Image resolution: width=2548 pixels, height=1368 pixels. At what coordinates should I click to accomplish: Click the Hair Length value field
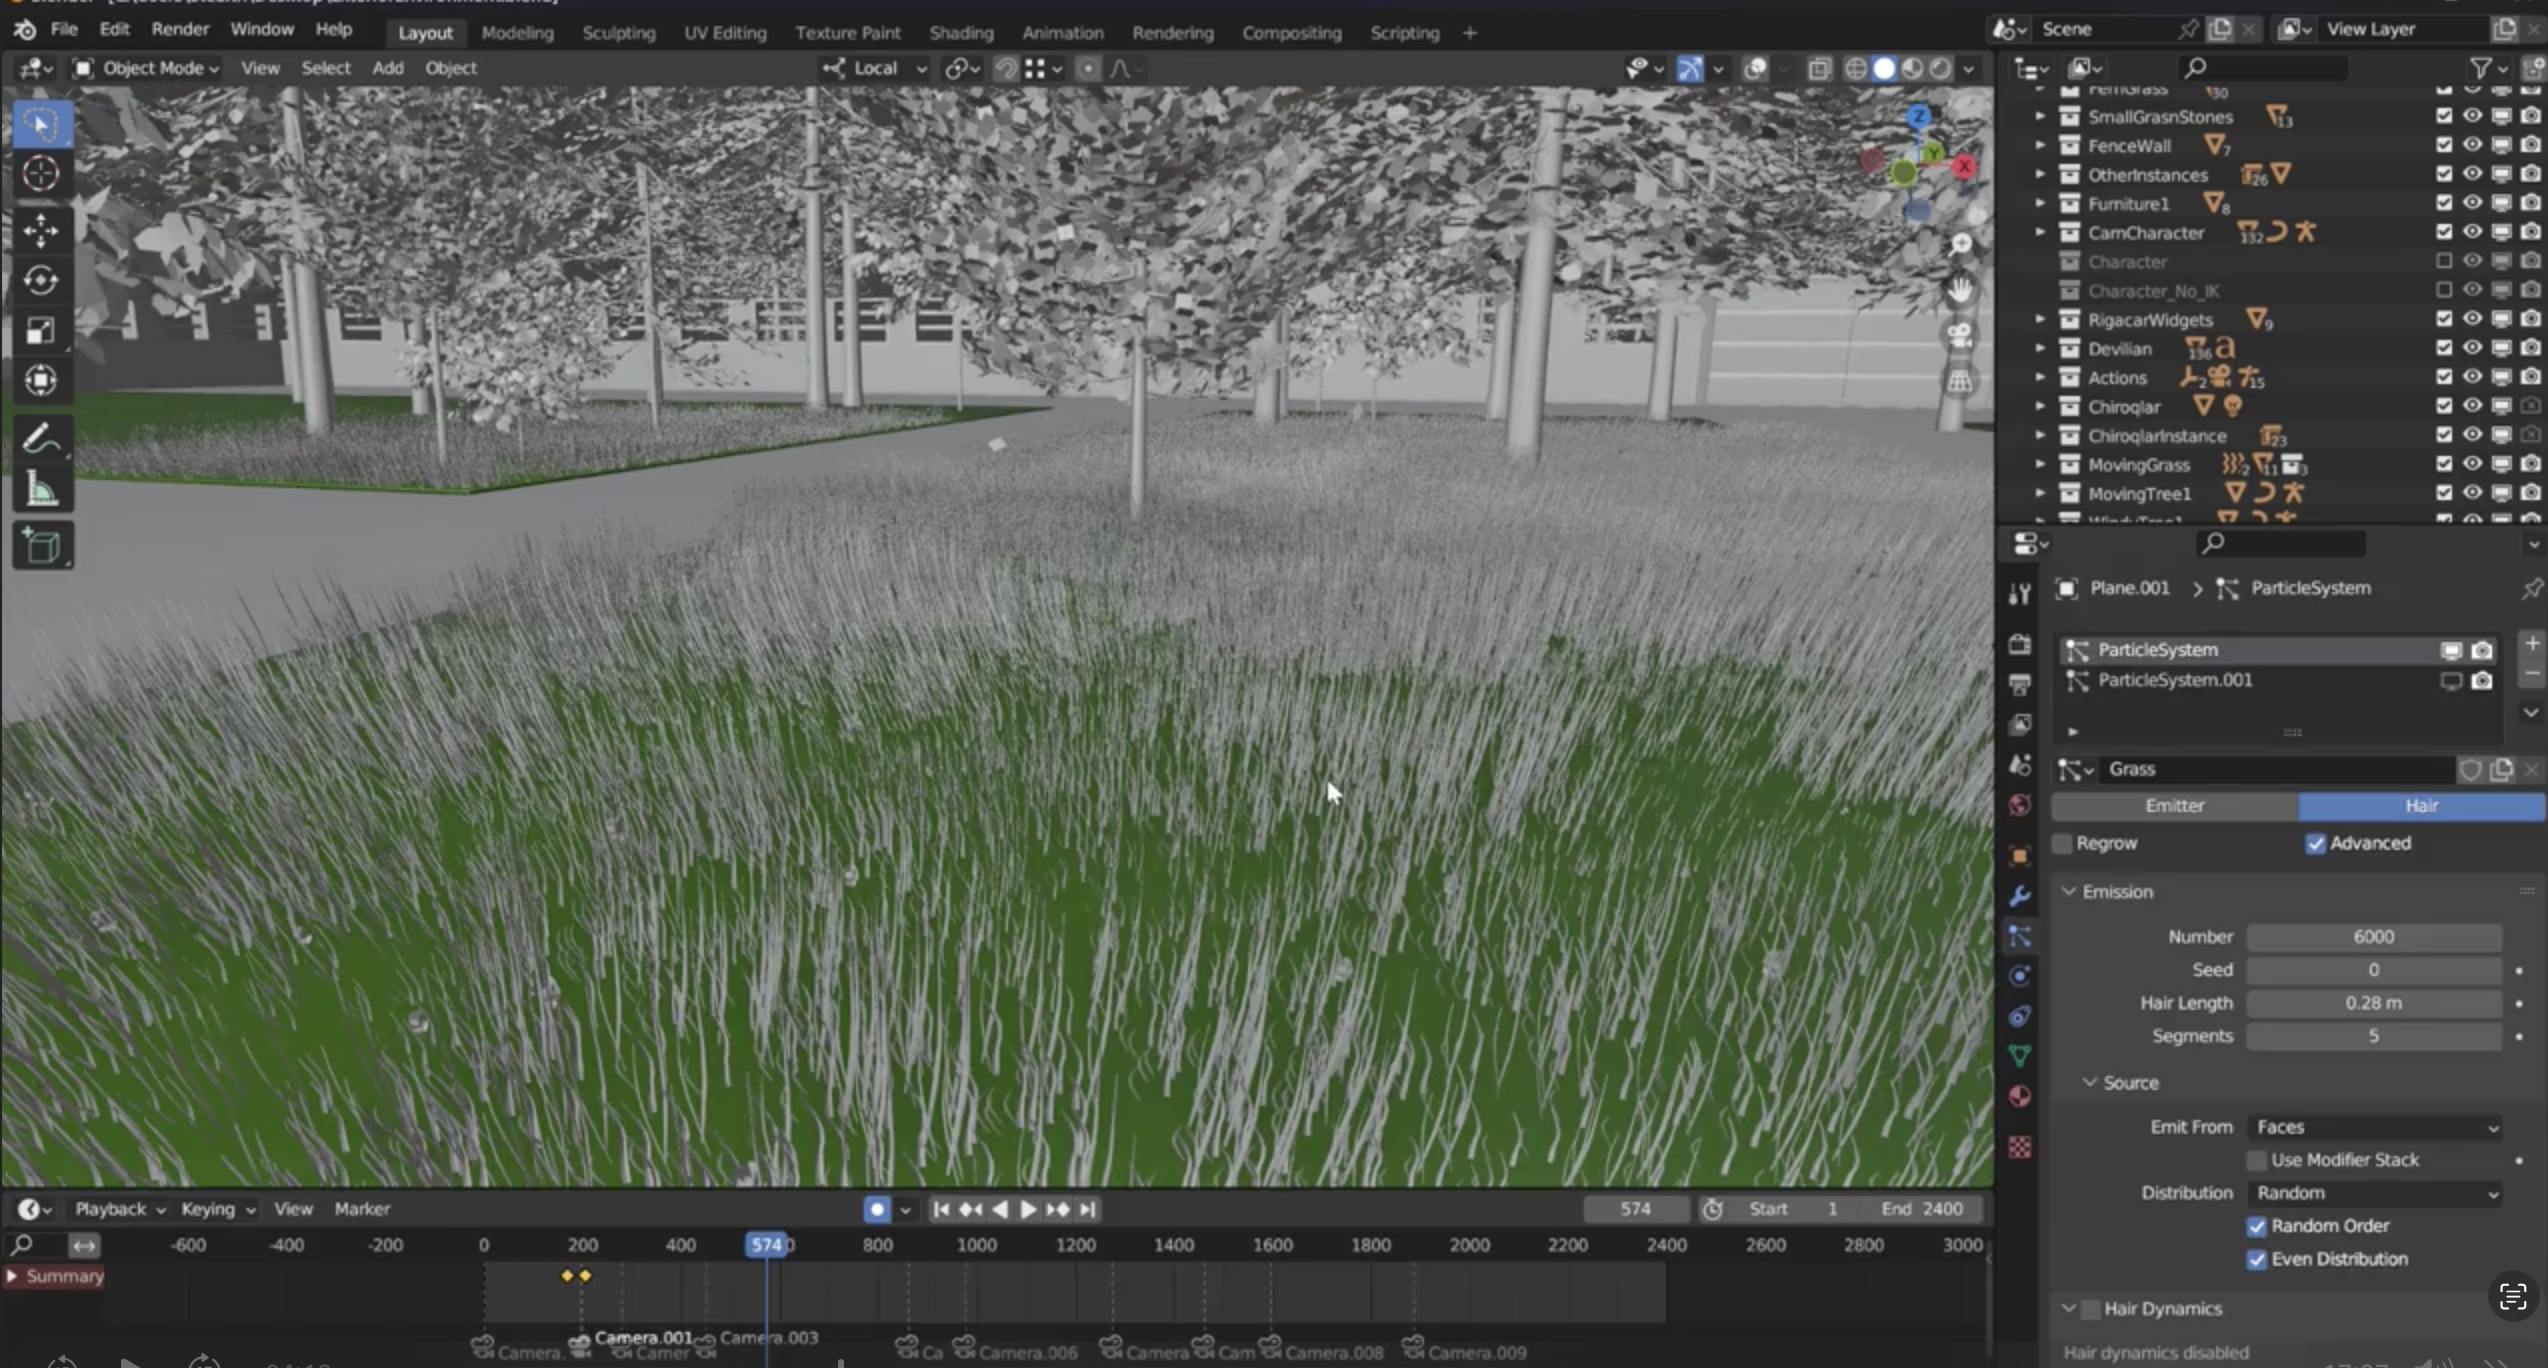2373,1003
